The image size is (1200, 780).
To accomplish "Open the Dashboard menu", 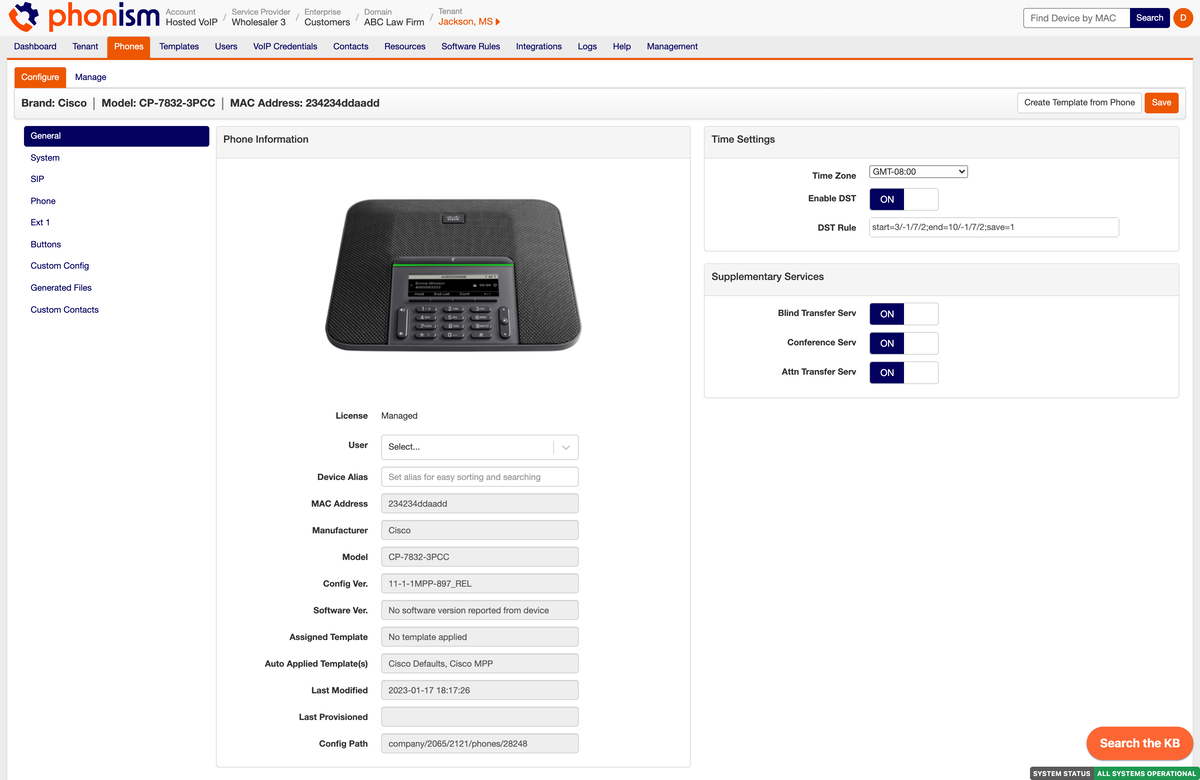I will click(35, 46).
